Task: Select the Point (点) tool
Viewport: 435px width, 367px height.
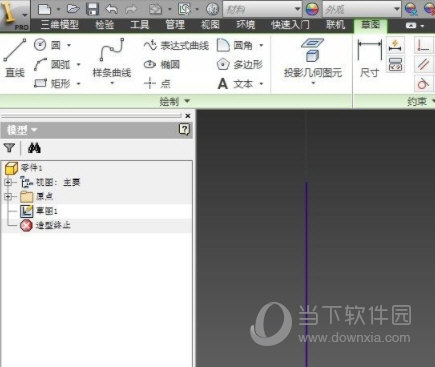Action: [157, 83]
